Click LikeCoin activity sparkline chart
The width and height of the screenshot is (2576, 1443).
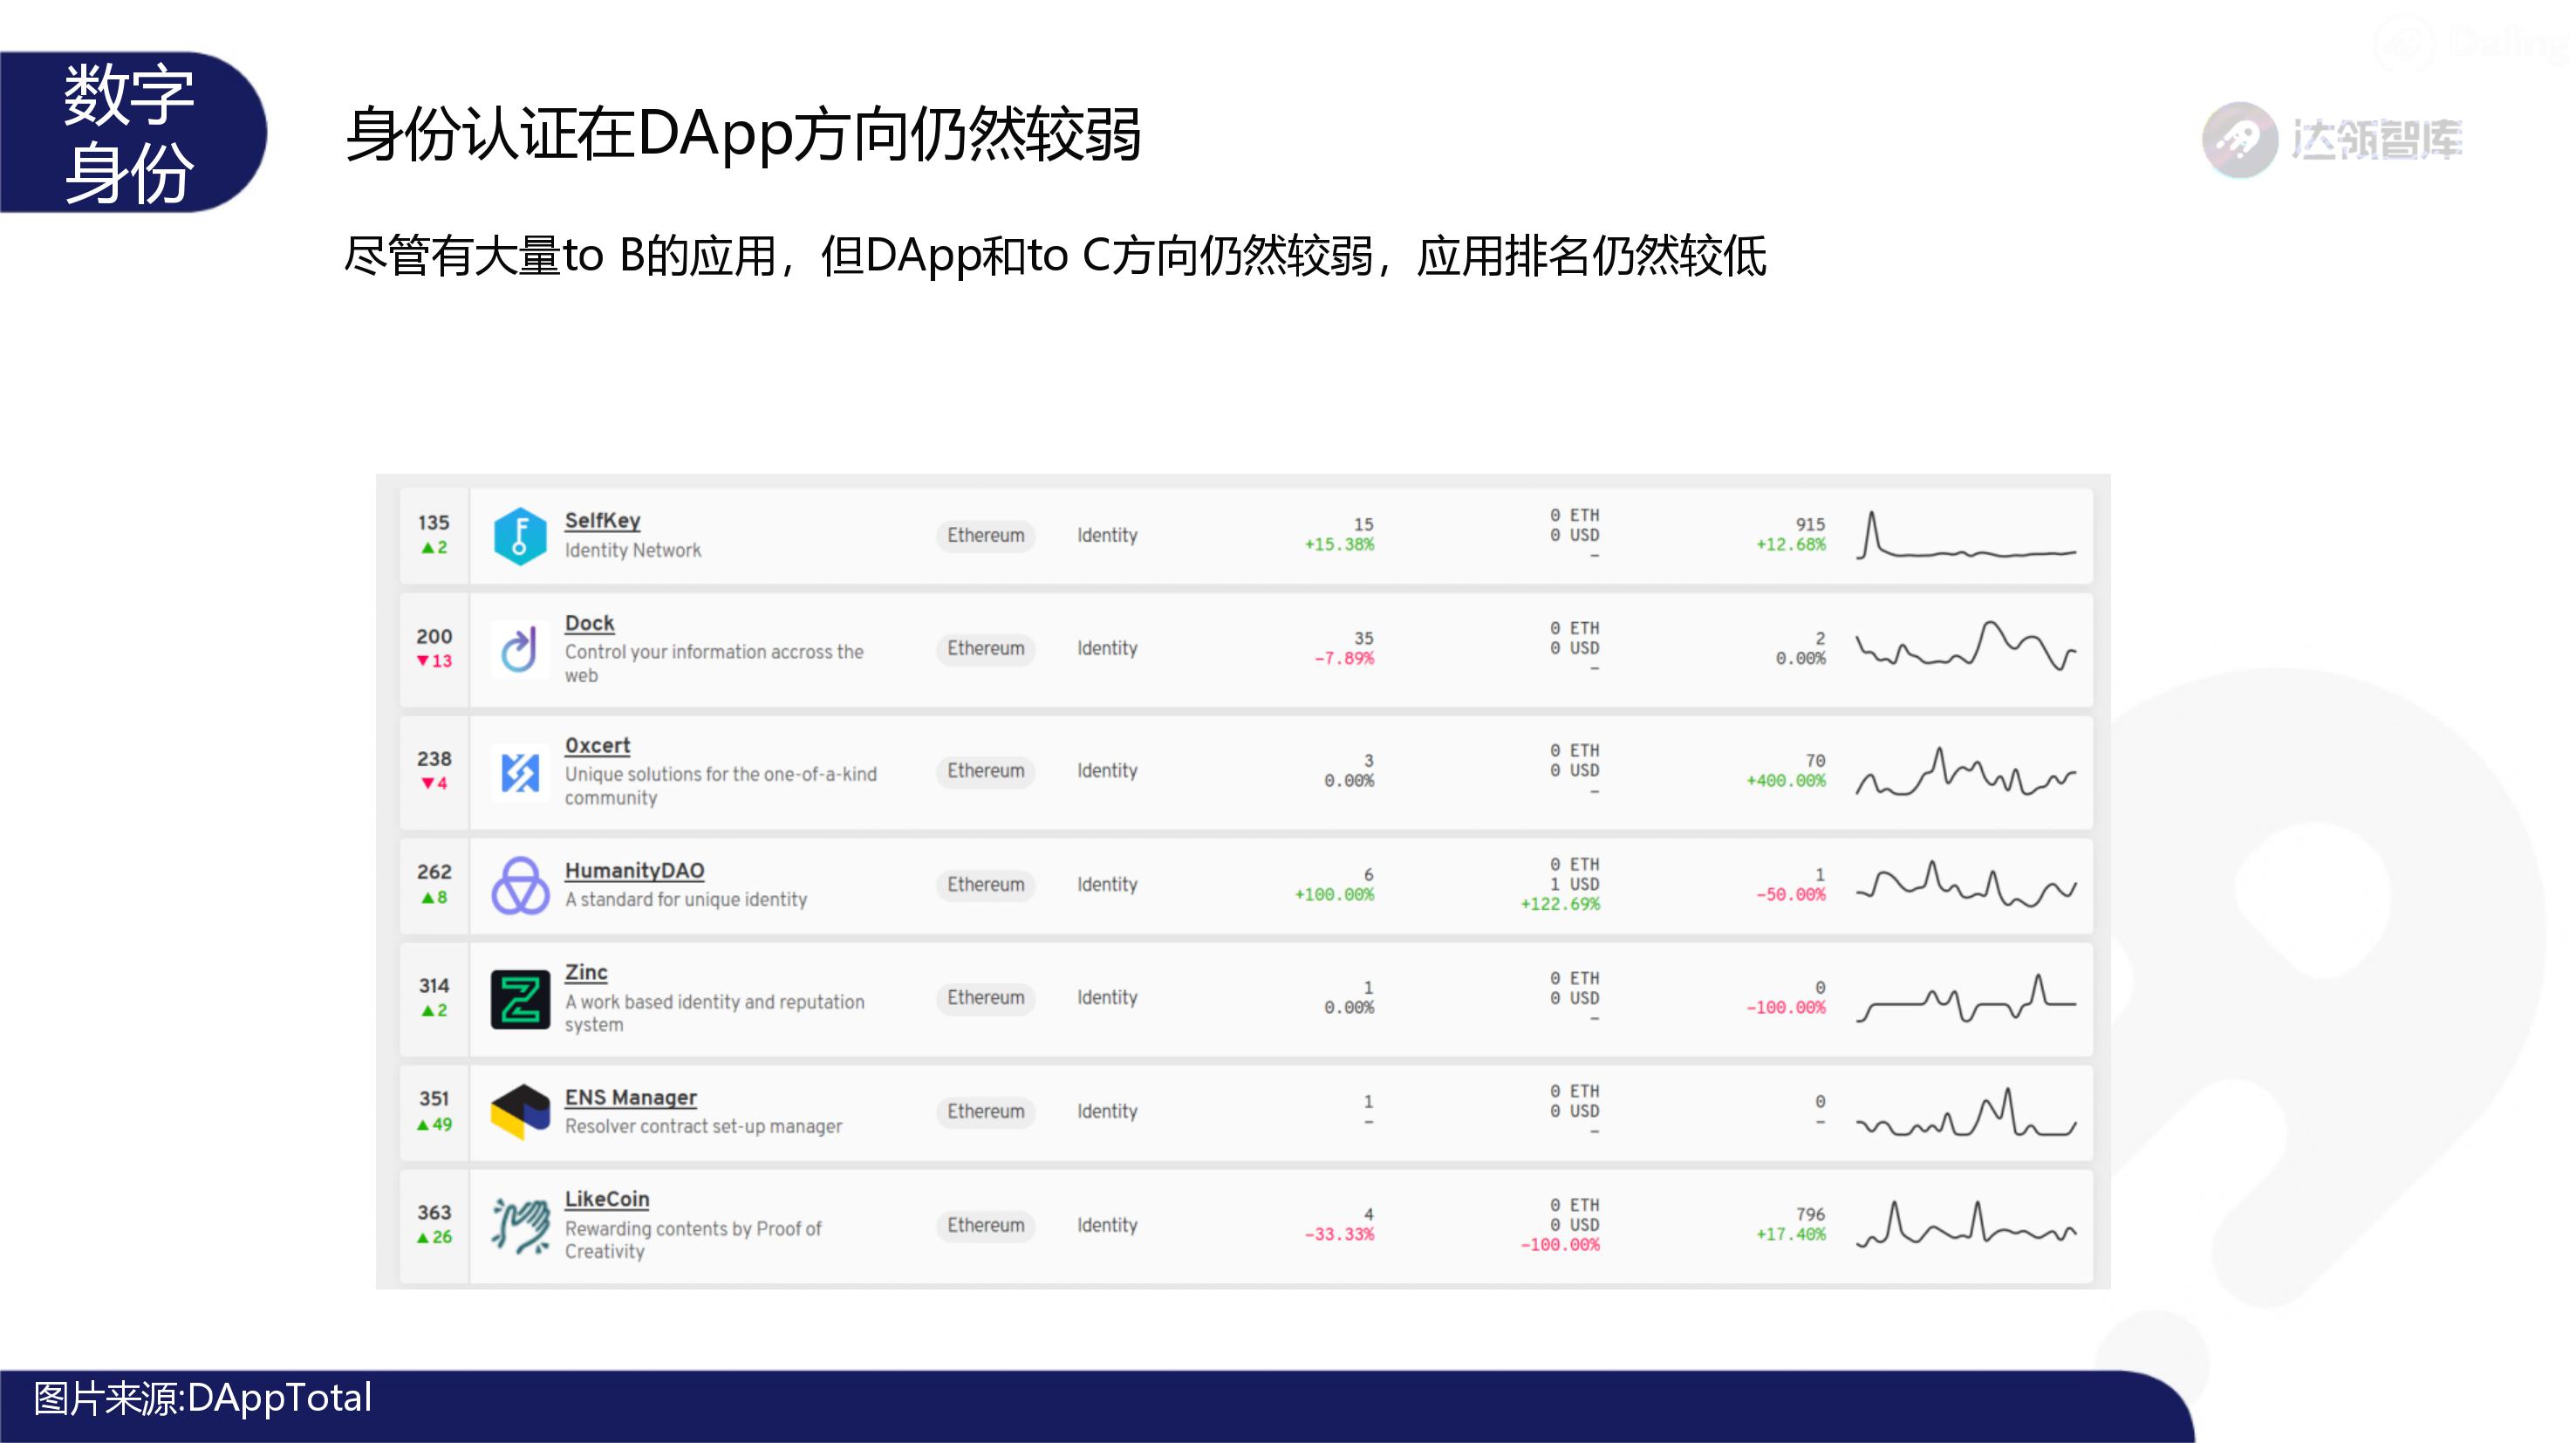click(x=1966, y=1225)
